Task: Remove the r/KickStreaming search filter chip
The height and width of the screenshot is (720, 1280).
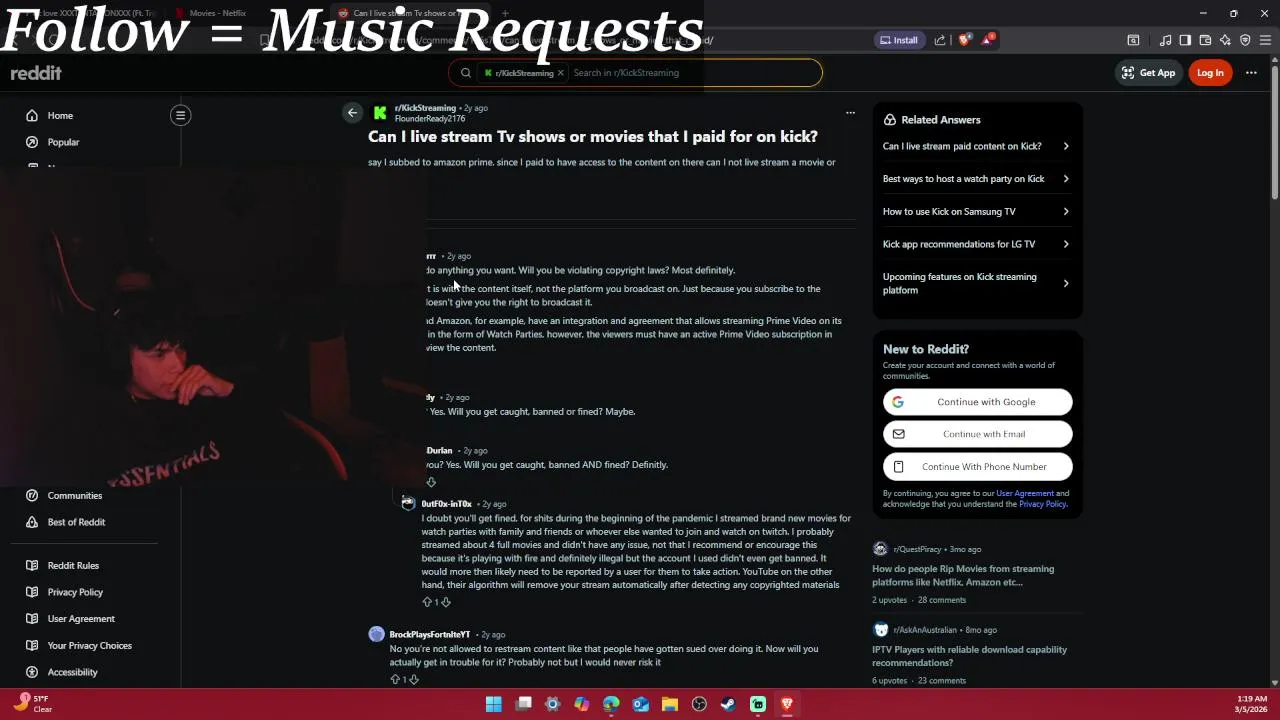Action: 560,72
